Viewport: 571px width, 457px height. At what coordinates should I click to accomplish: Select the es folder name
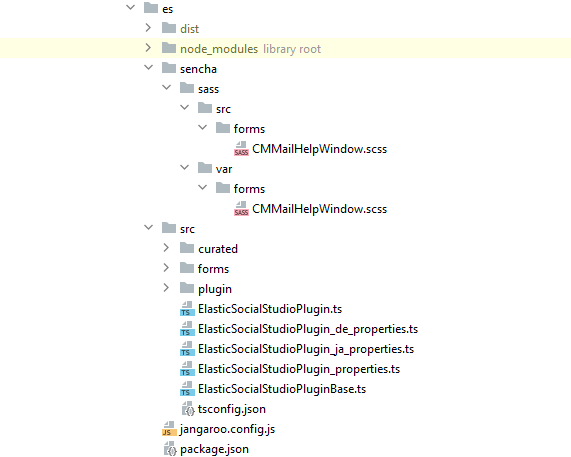click(168, 9)
